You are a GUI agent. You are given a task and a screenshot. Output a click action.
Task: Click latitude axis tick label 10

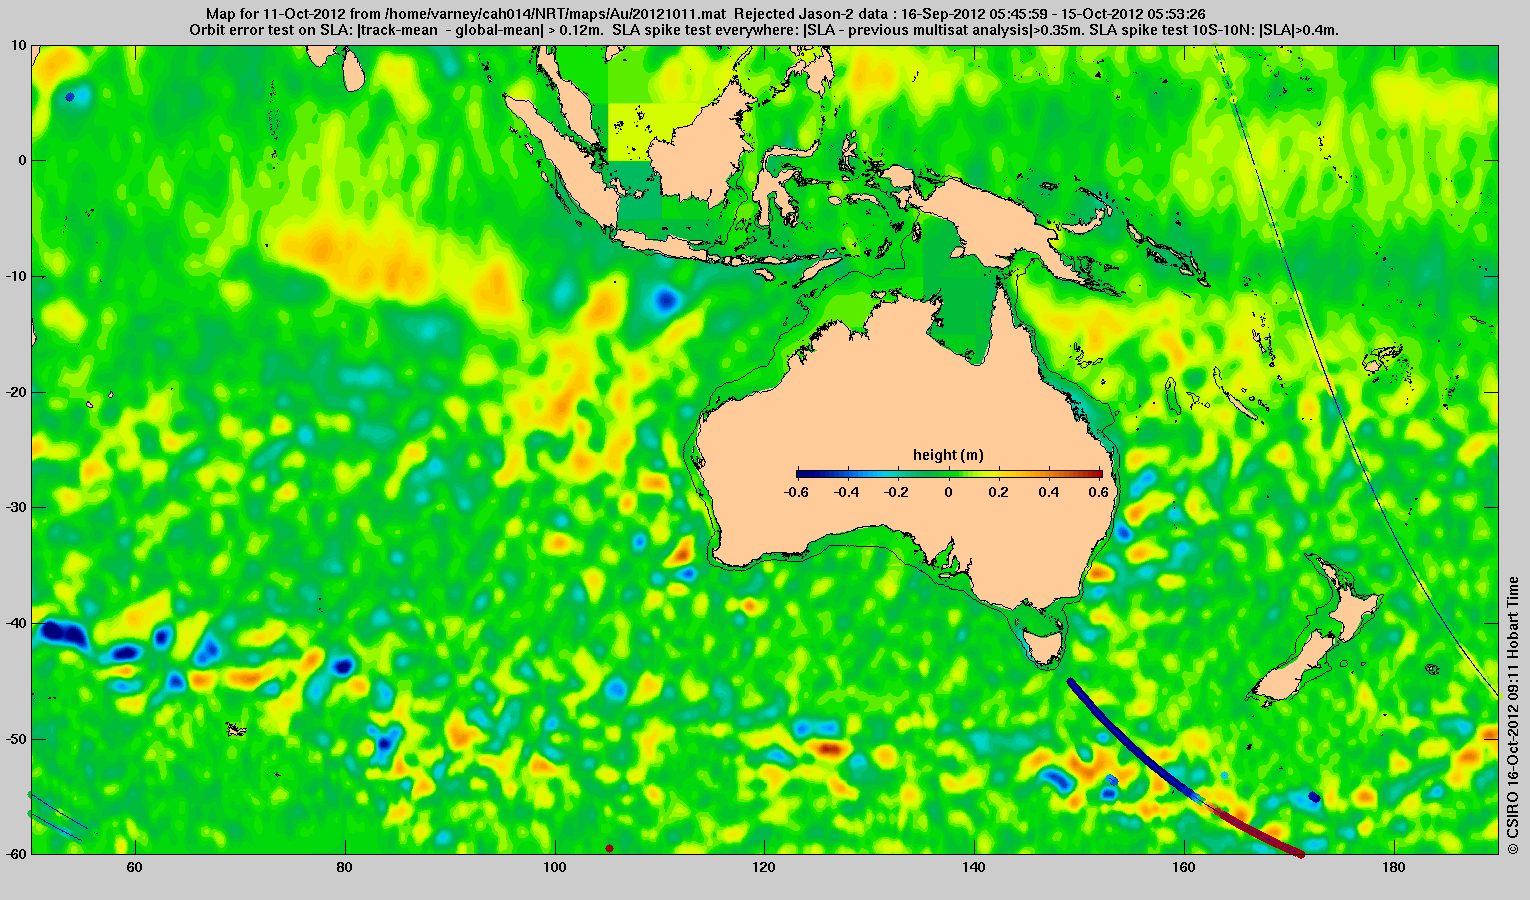click(x=19, y=45)
